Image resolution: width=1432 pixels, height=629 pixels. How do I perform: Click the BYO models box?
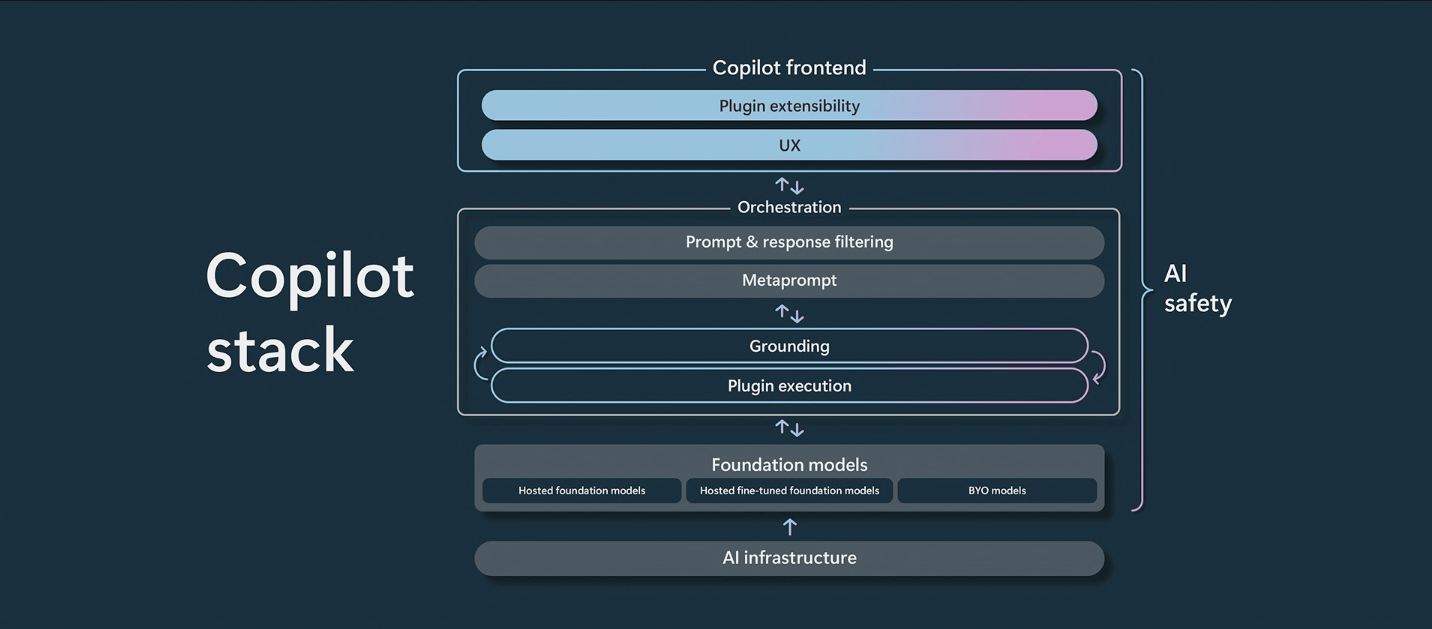click(997, 491)
